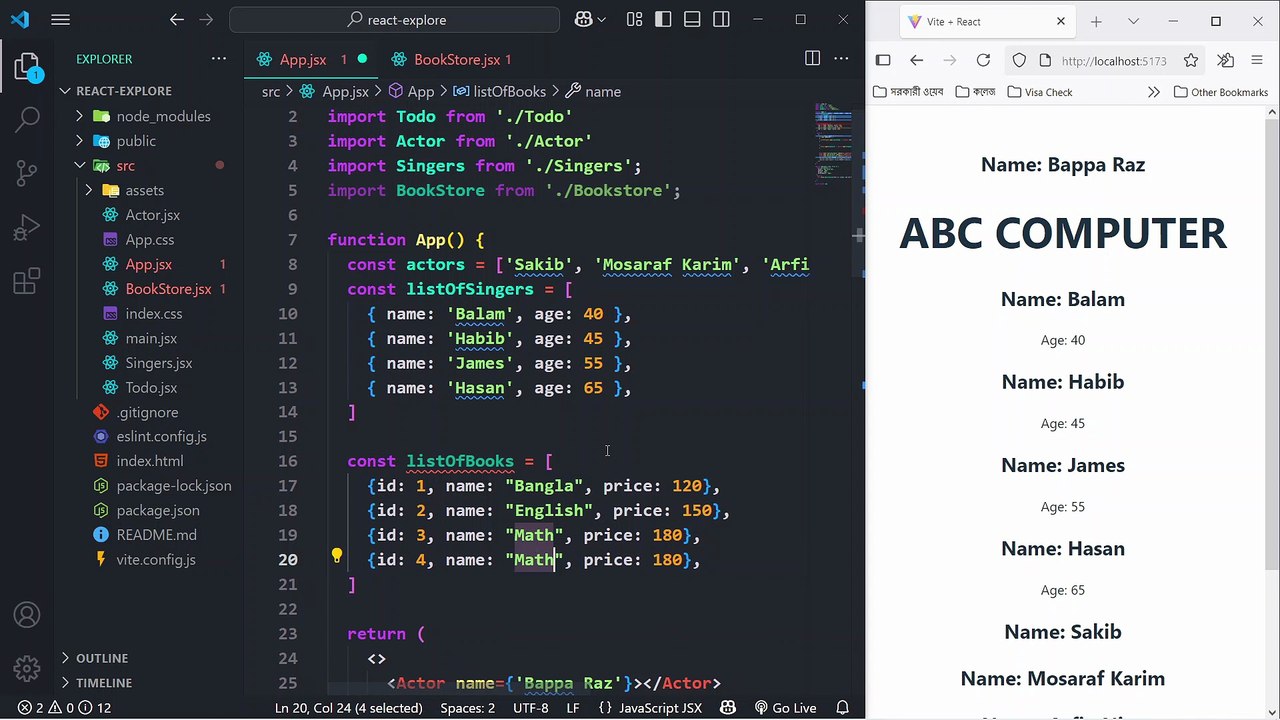Open the VS Code hamburger menu

pos(60,20)
